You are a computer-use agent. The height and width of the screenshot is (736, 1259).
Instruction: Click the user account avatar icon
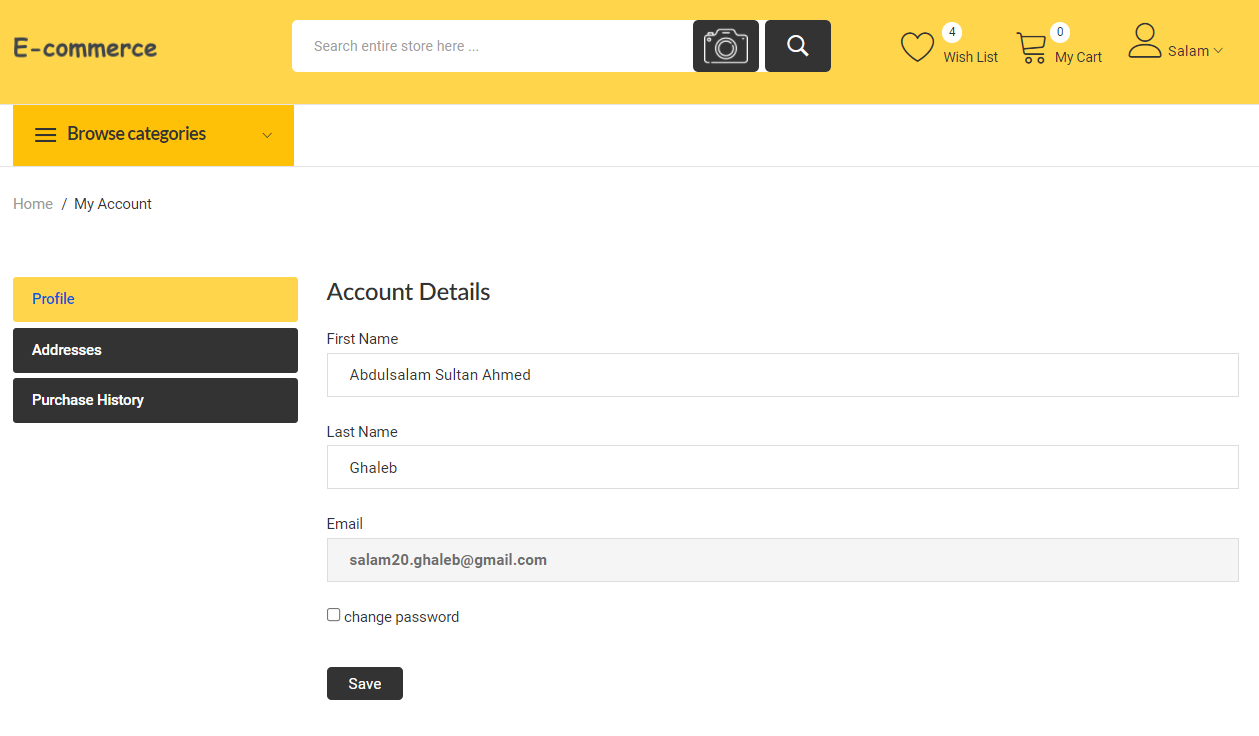pos(1144,40)
